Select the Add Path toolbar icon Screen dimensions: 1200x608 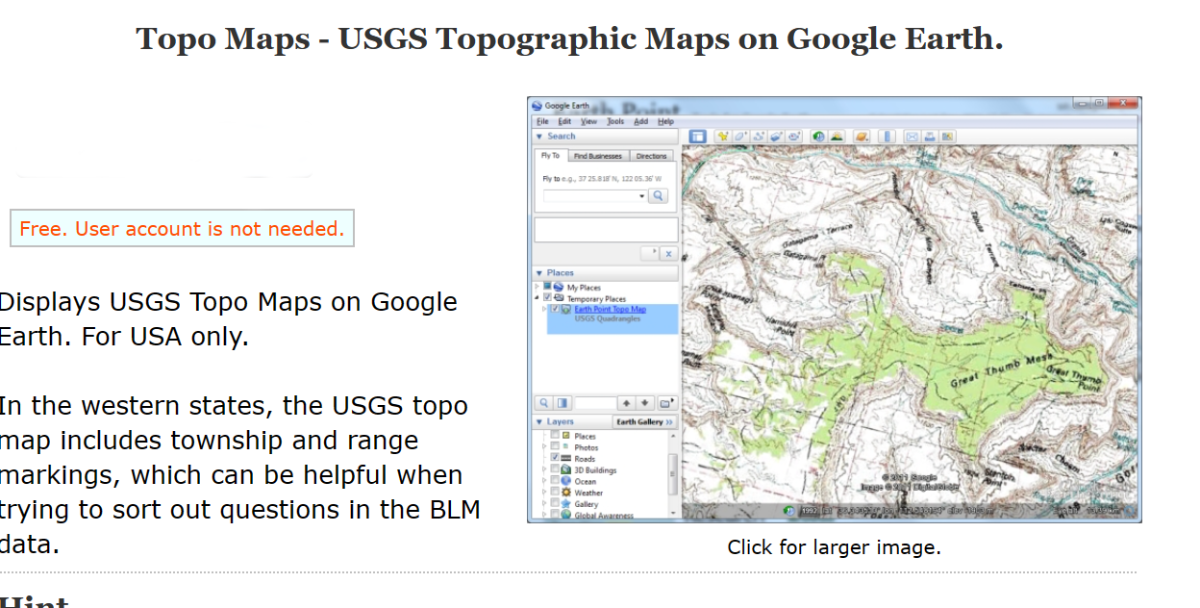point(759,136)
